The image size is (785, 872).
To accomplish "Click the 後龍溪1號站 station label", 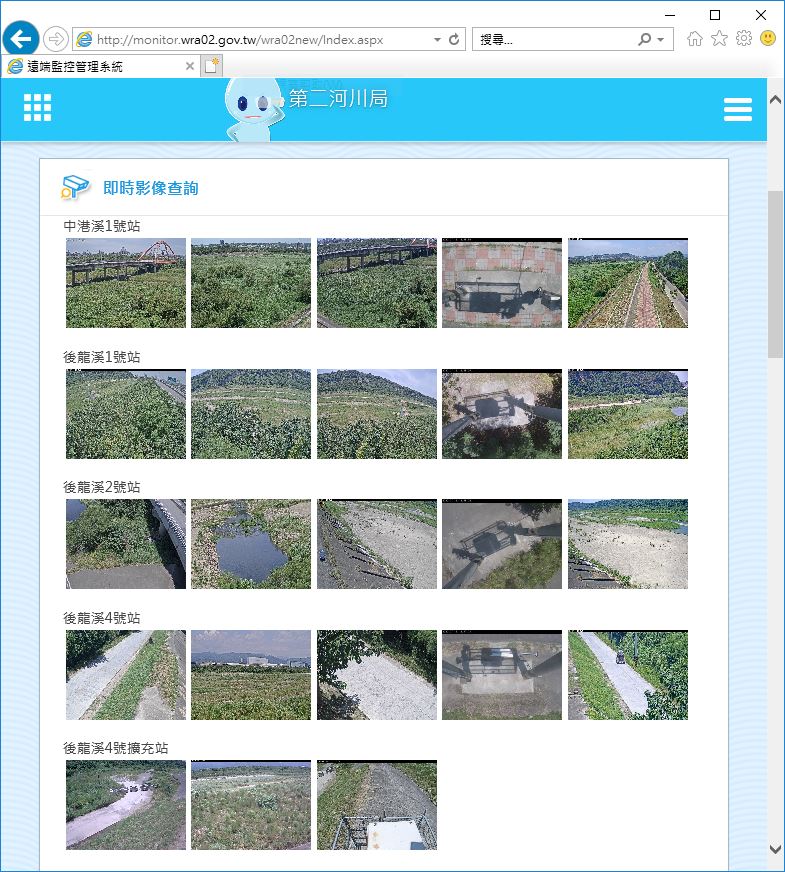I will (x=102, y=357).
